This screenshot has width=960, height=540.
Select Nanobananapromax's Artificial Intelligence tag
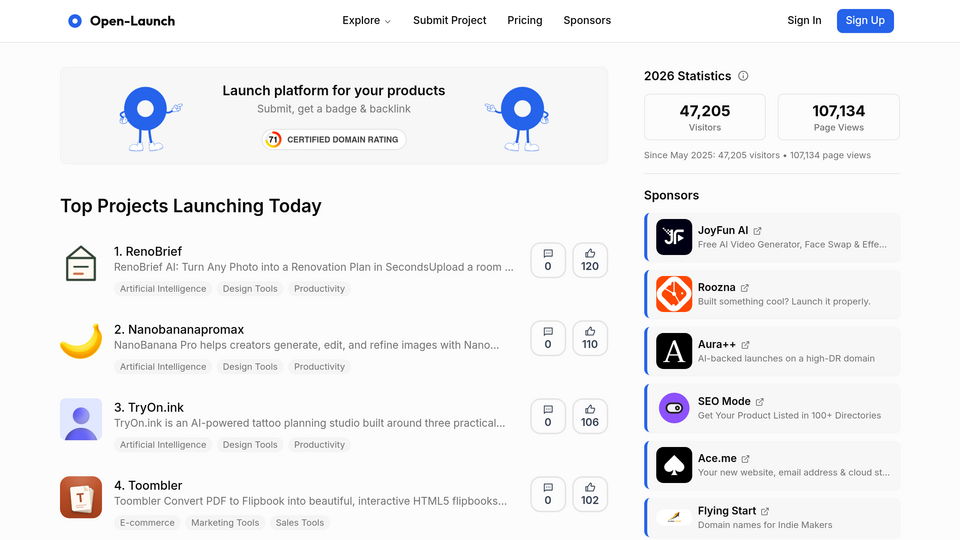click(163, 367)
